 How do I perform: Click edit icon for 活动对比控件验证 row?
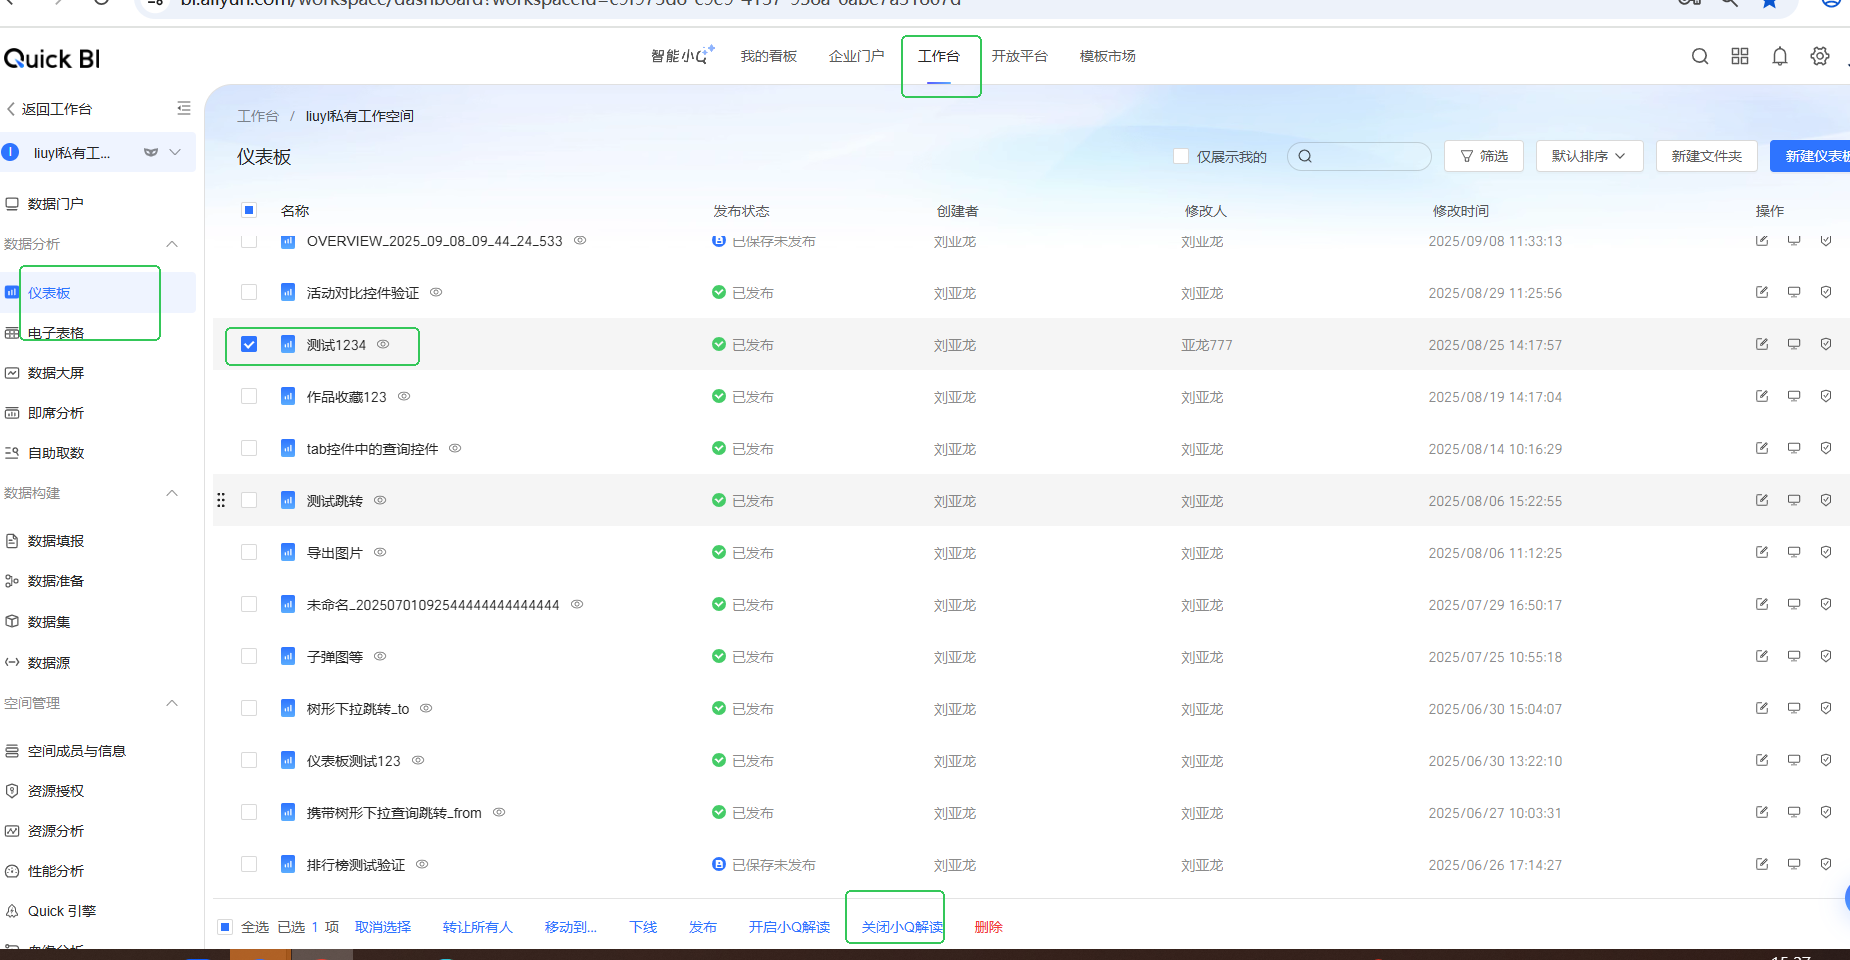click(x=1761, y=292)
